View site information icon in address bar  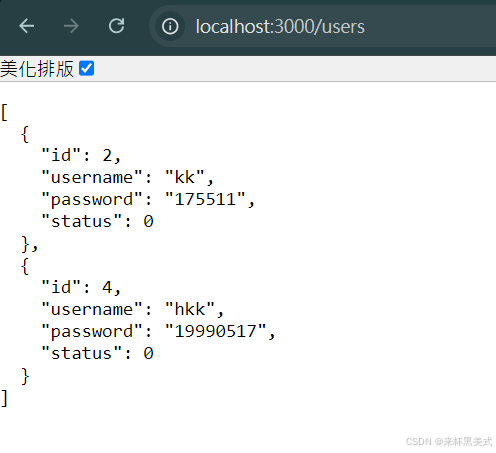[x=170, y=26]
